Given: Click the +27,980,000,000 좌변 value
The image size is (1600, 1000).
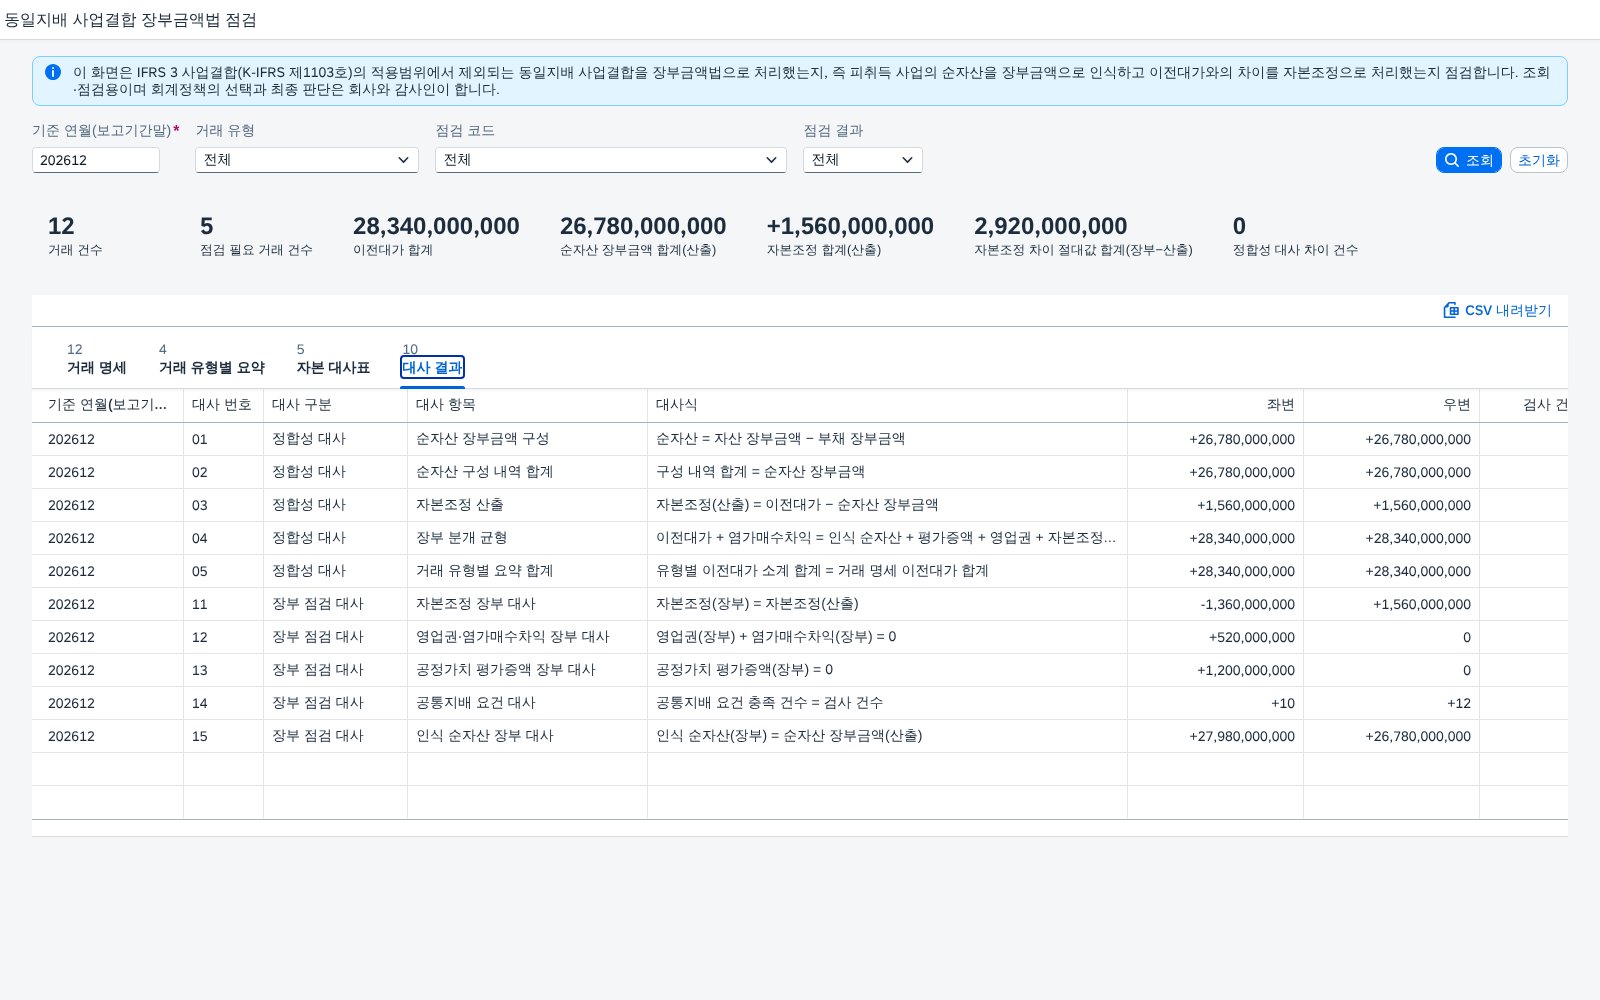Looking at the screenshot, I should tap(1242, 736).
